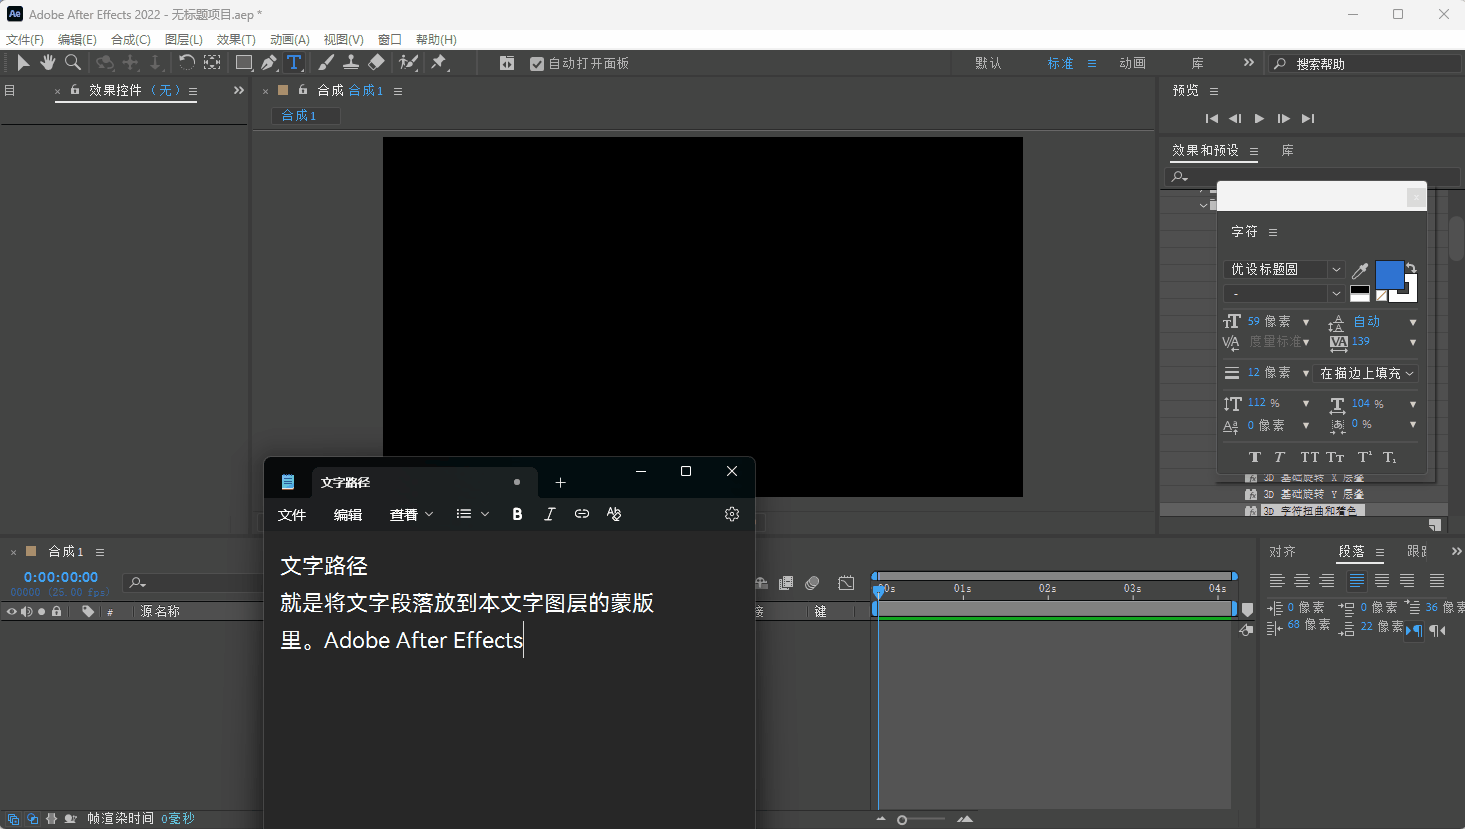Open stroke width 12 像素 dropdown arrow
The width and height of the screenshot is (1465, 829).
click(x=1306, y=373)
